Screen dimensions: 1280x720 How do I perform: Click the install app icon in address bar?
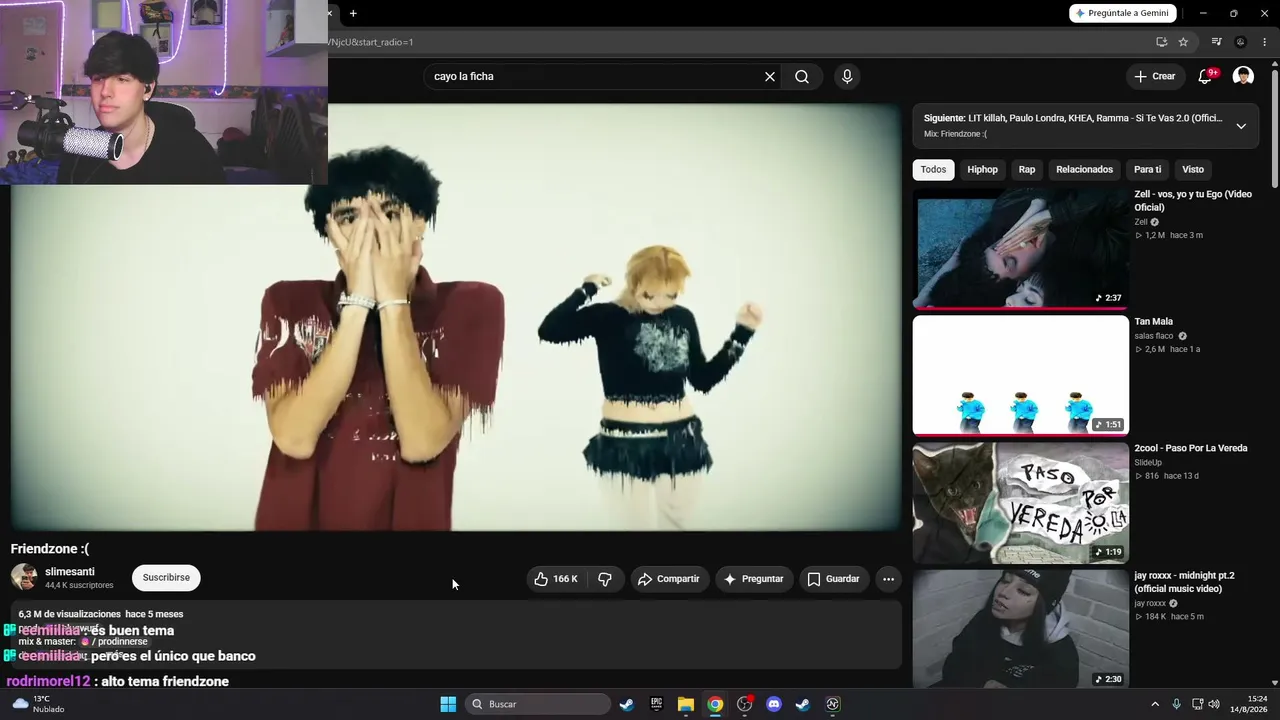pos(1161,42)
